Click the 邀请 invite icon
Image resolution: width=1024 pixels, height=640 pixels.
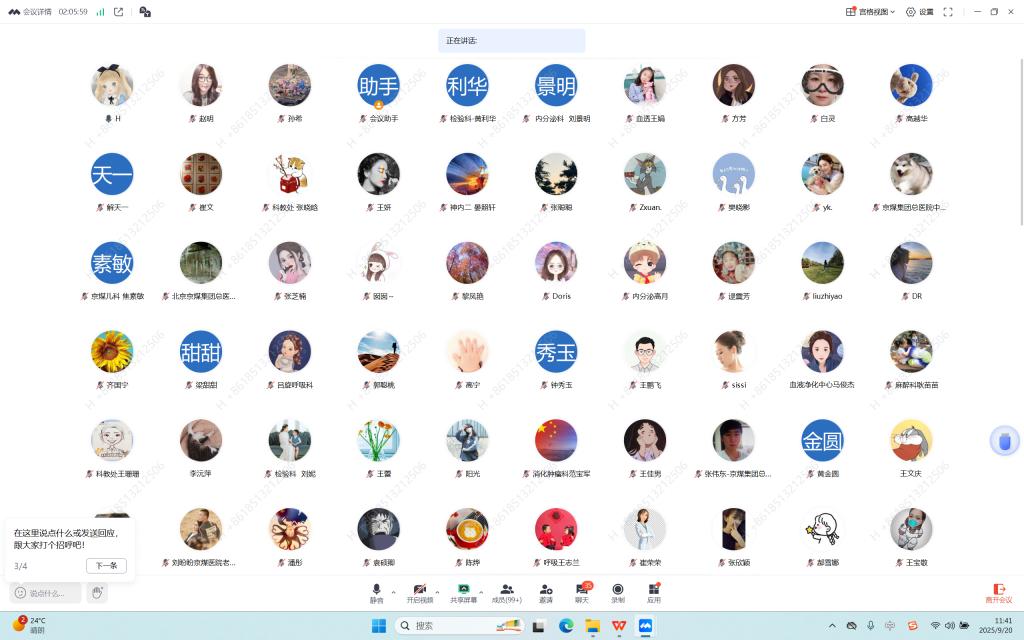pos(546,592)
